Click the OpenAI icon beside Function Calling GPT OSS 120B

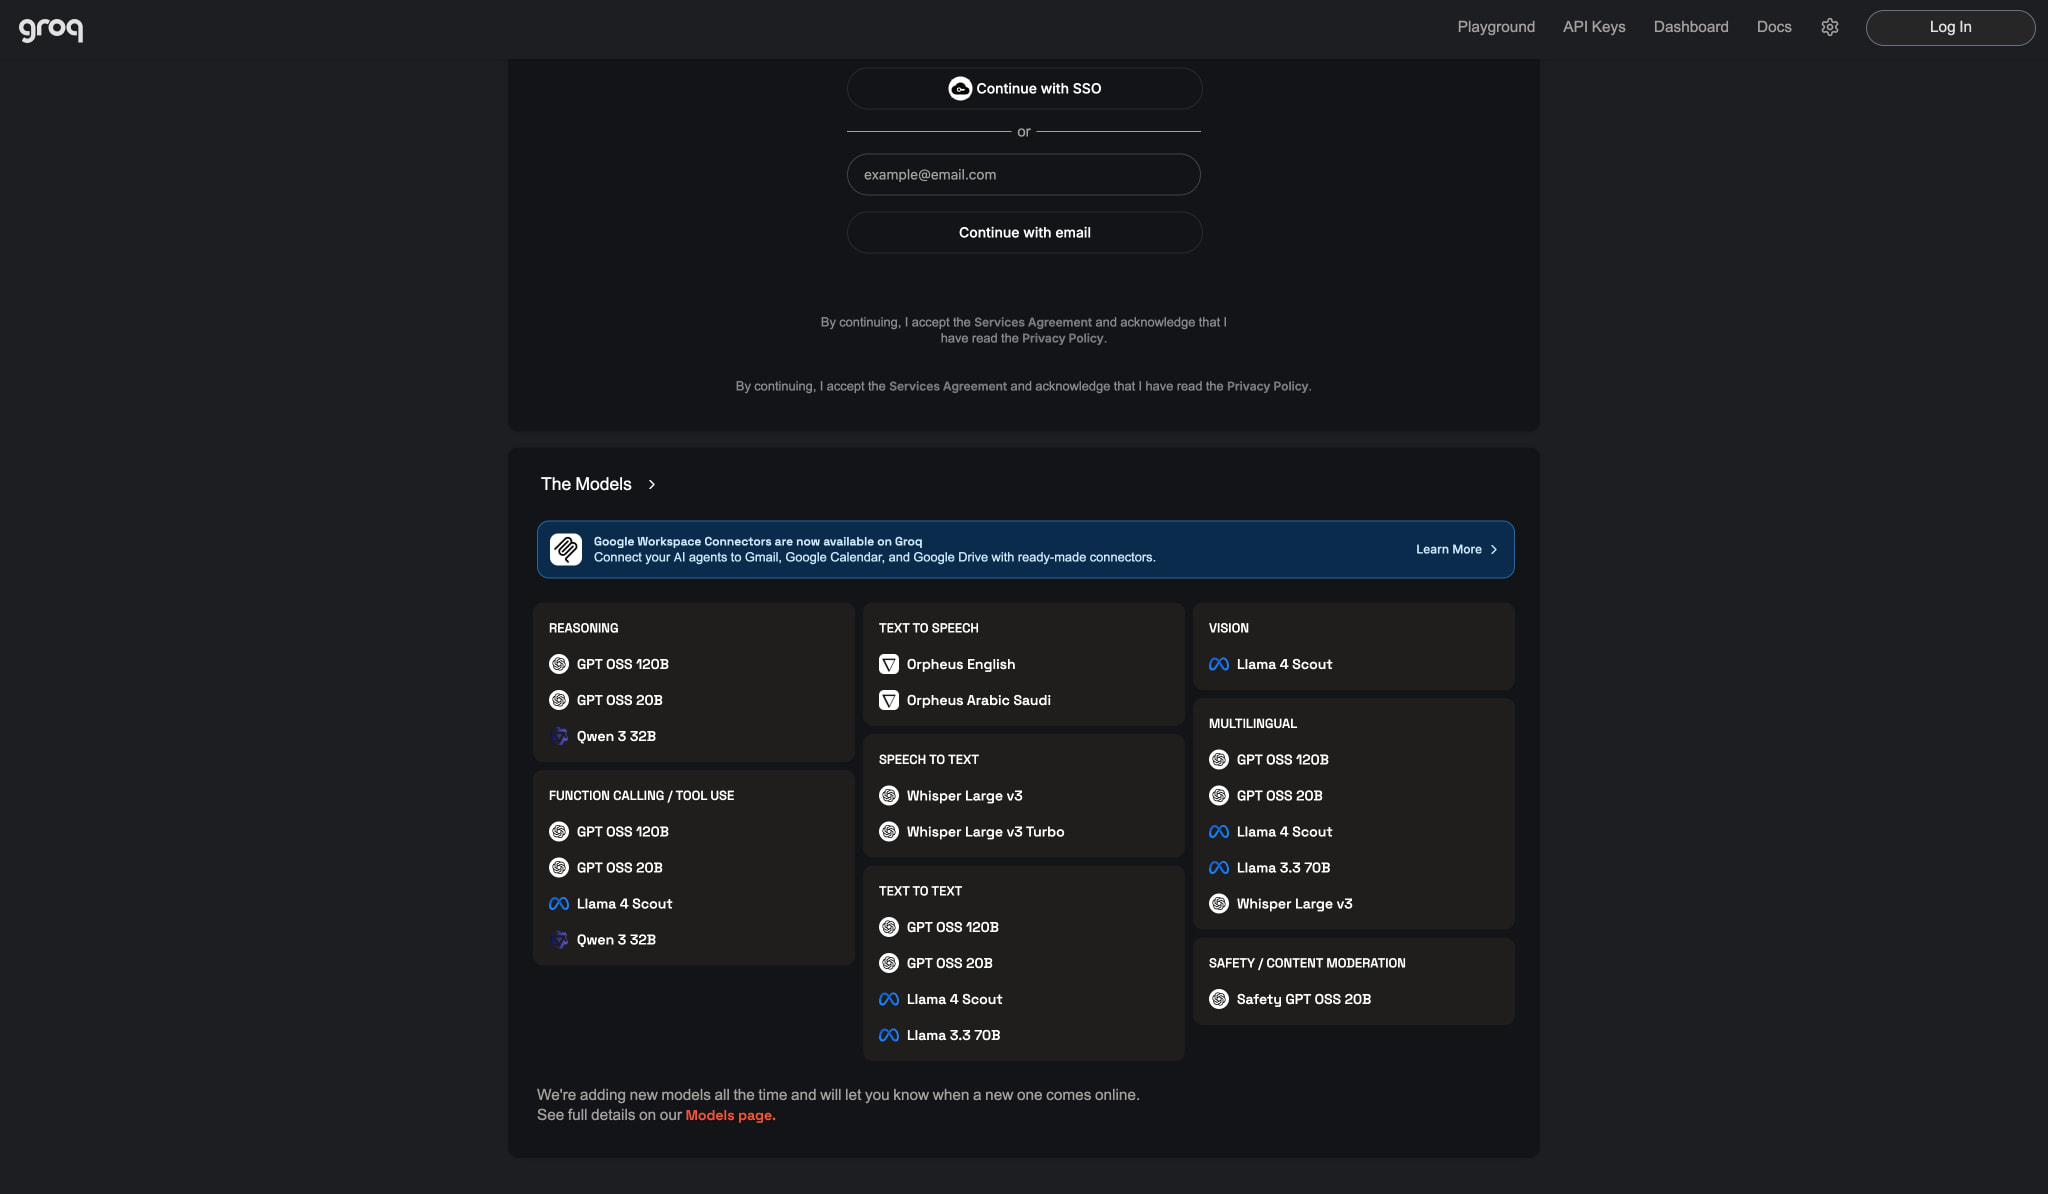coord(559,832)
